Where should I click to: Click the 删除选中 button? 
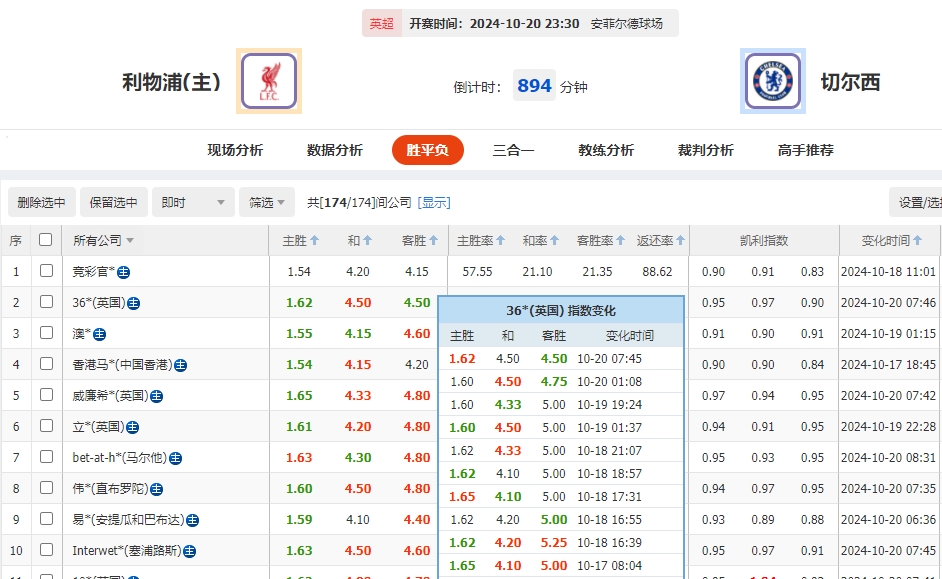pyautogui.click(x=41, y=201)
